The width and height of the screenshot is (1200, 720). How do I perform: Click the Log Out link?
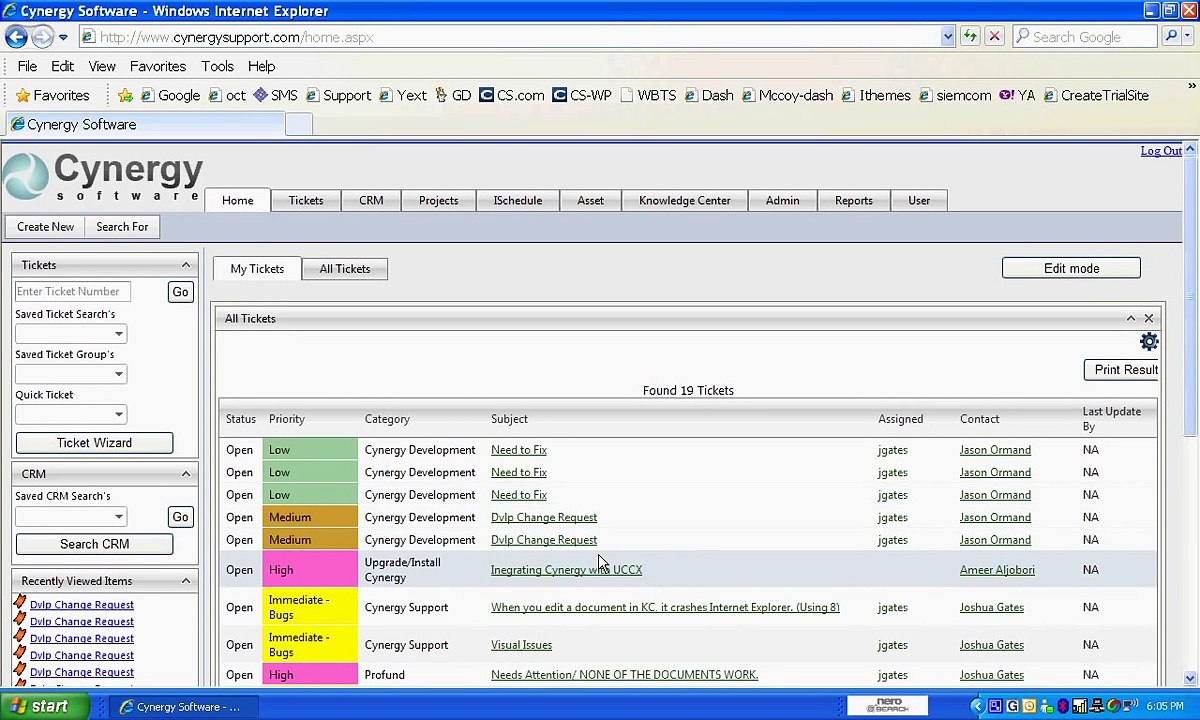(1161, 150)
